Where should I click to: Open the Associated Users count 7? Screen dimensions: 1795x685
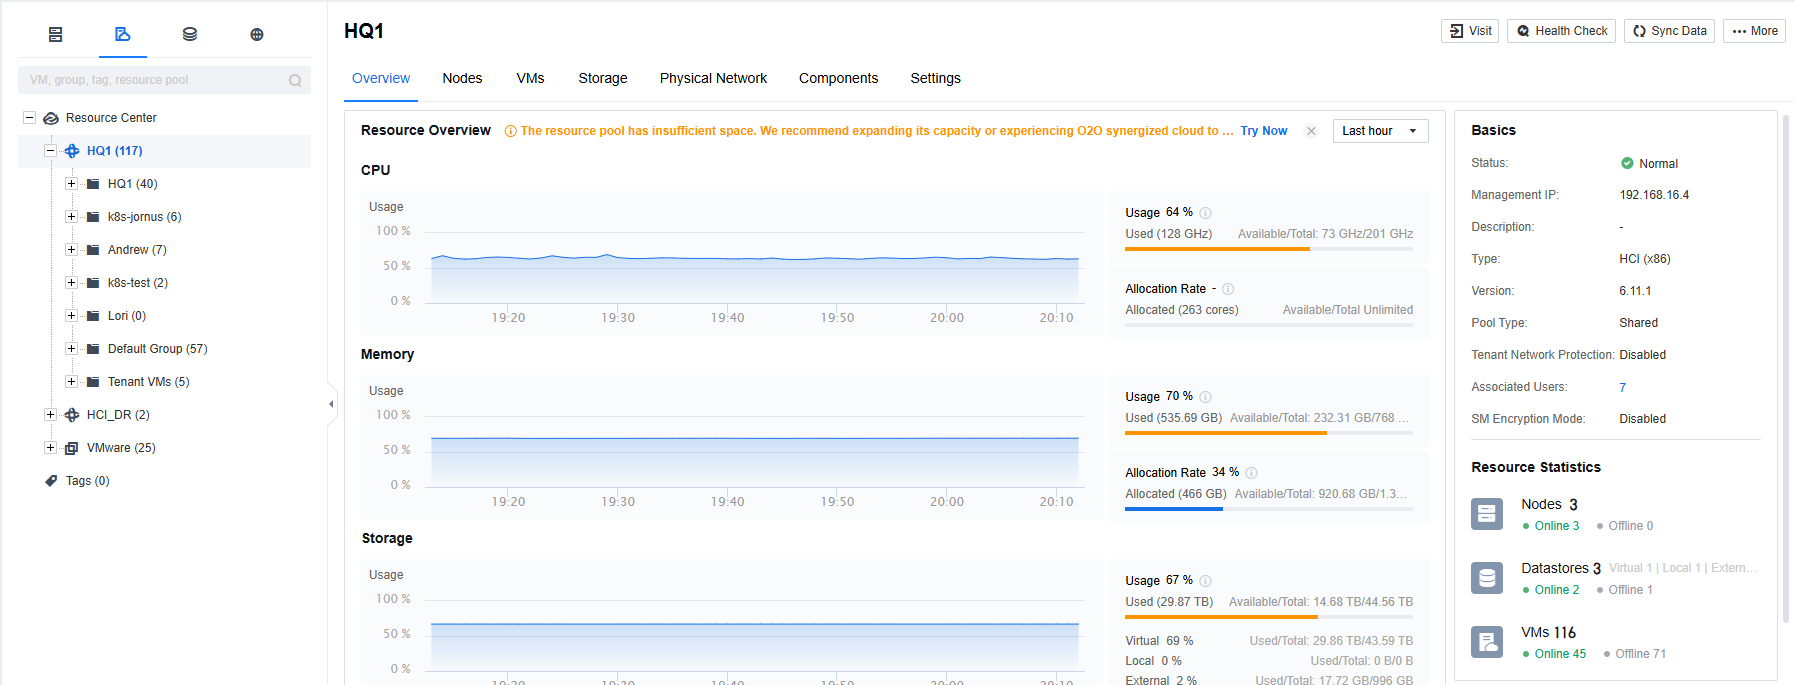point(1622,387)
